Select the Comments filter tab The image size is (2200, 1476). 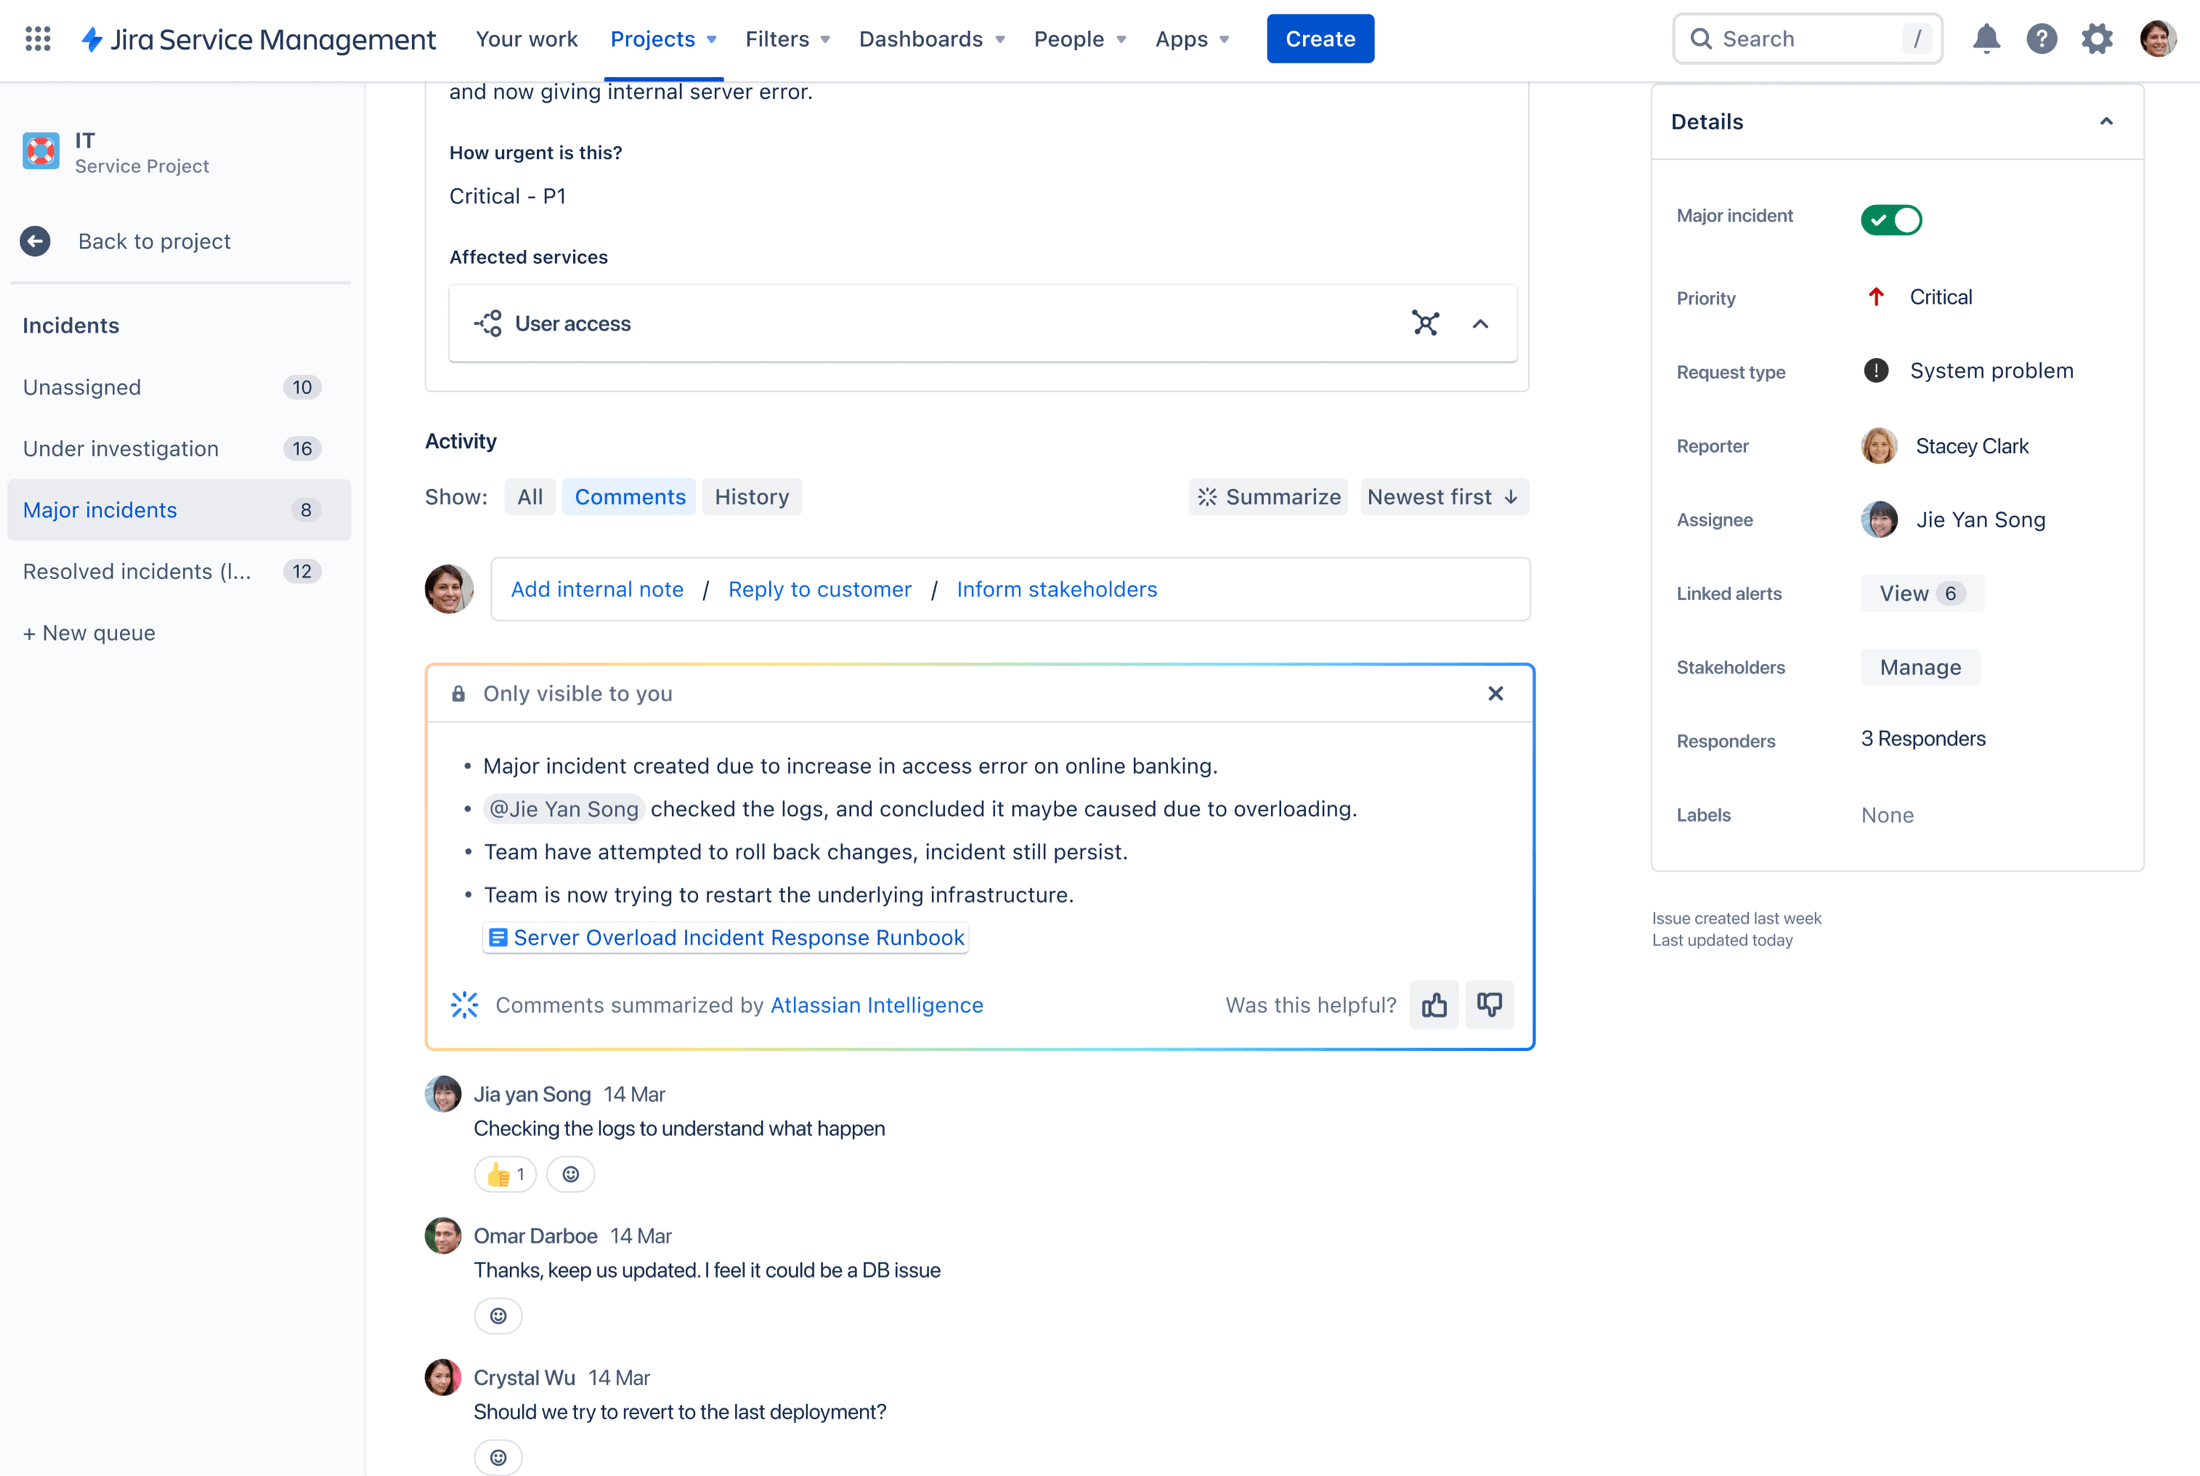[x=631, y=496]
